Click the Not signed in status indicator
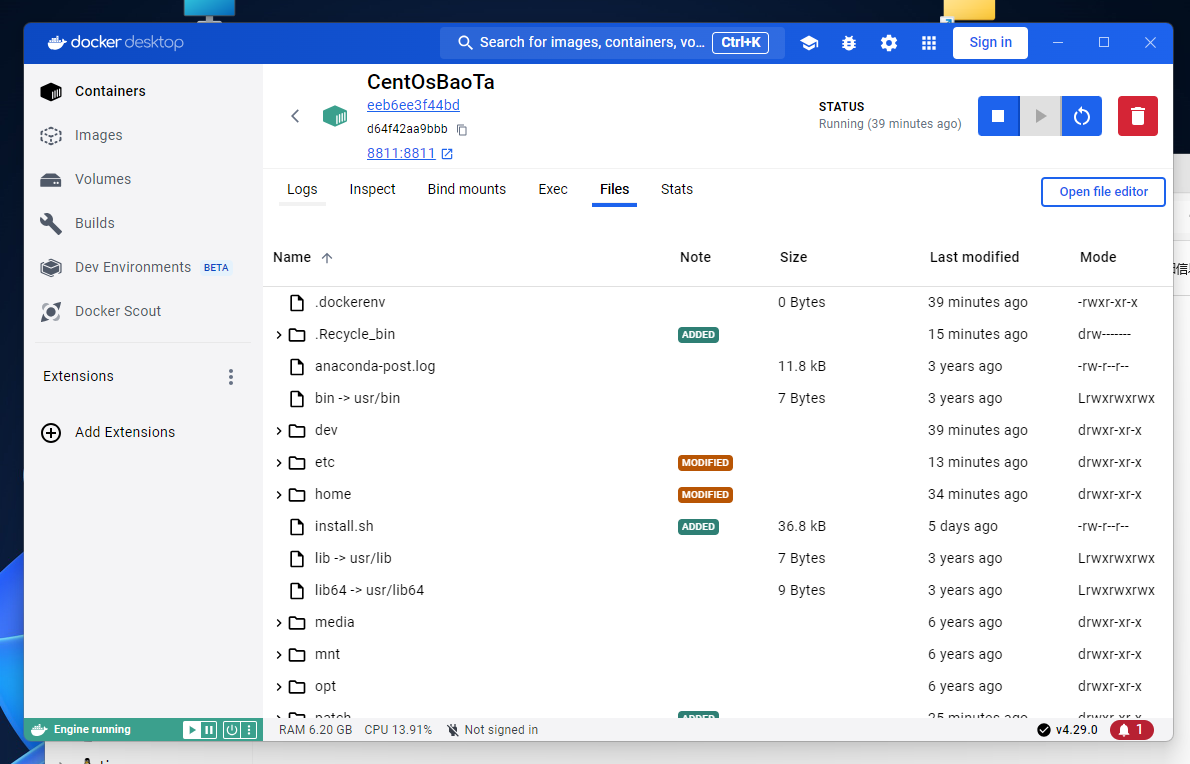 pos(492,730)
